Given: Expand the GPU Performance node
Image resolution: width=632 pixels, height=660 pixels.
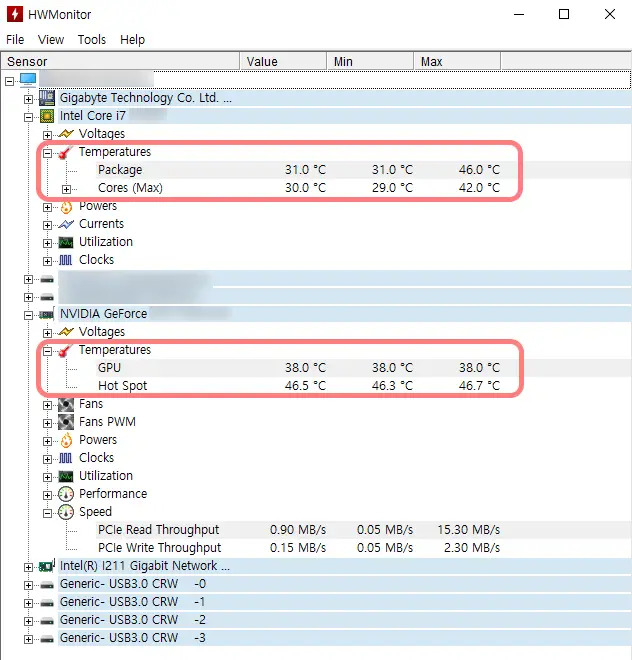Looking at the screenshot, I should click(47, 495).
